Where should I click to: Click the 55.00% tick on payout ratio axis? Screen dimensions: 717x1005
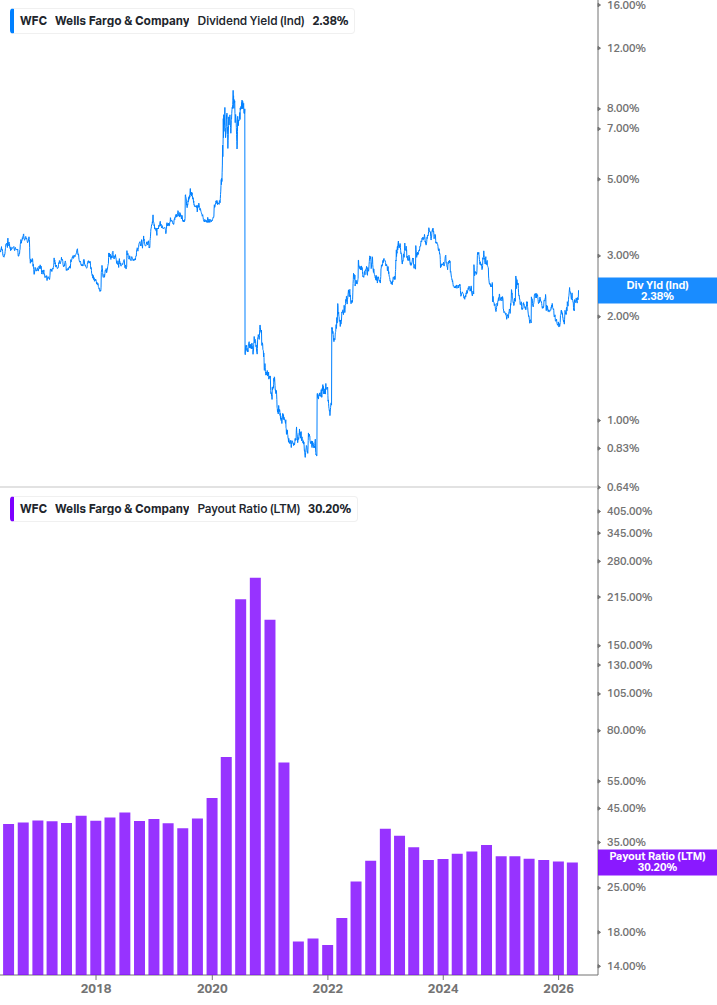pos(626,781)
